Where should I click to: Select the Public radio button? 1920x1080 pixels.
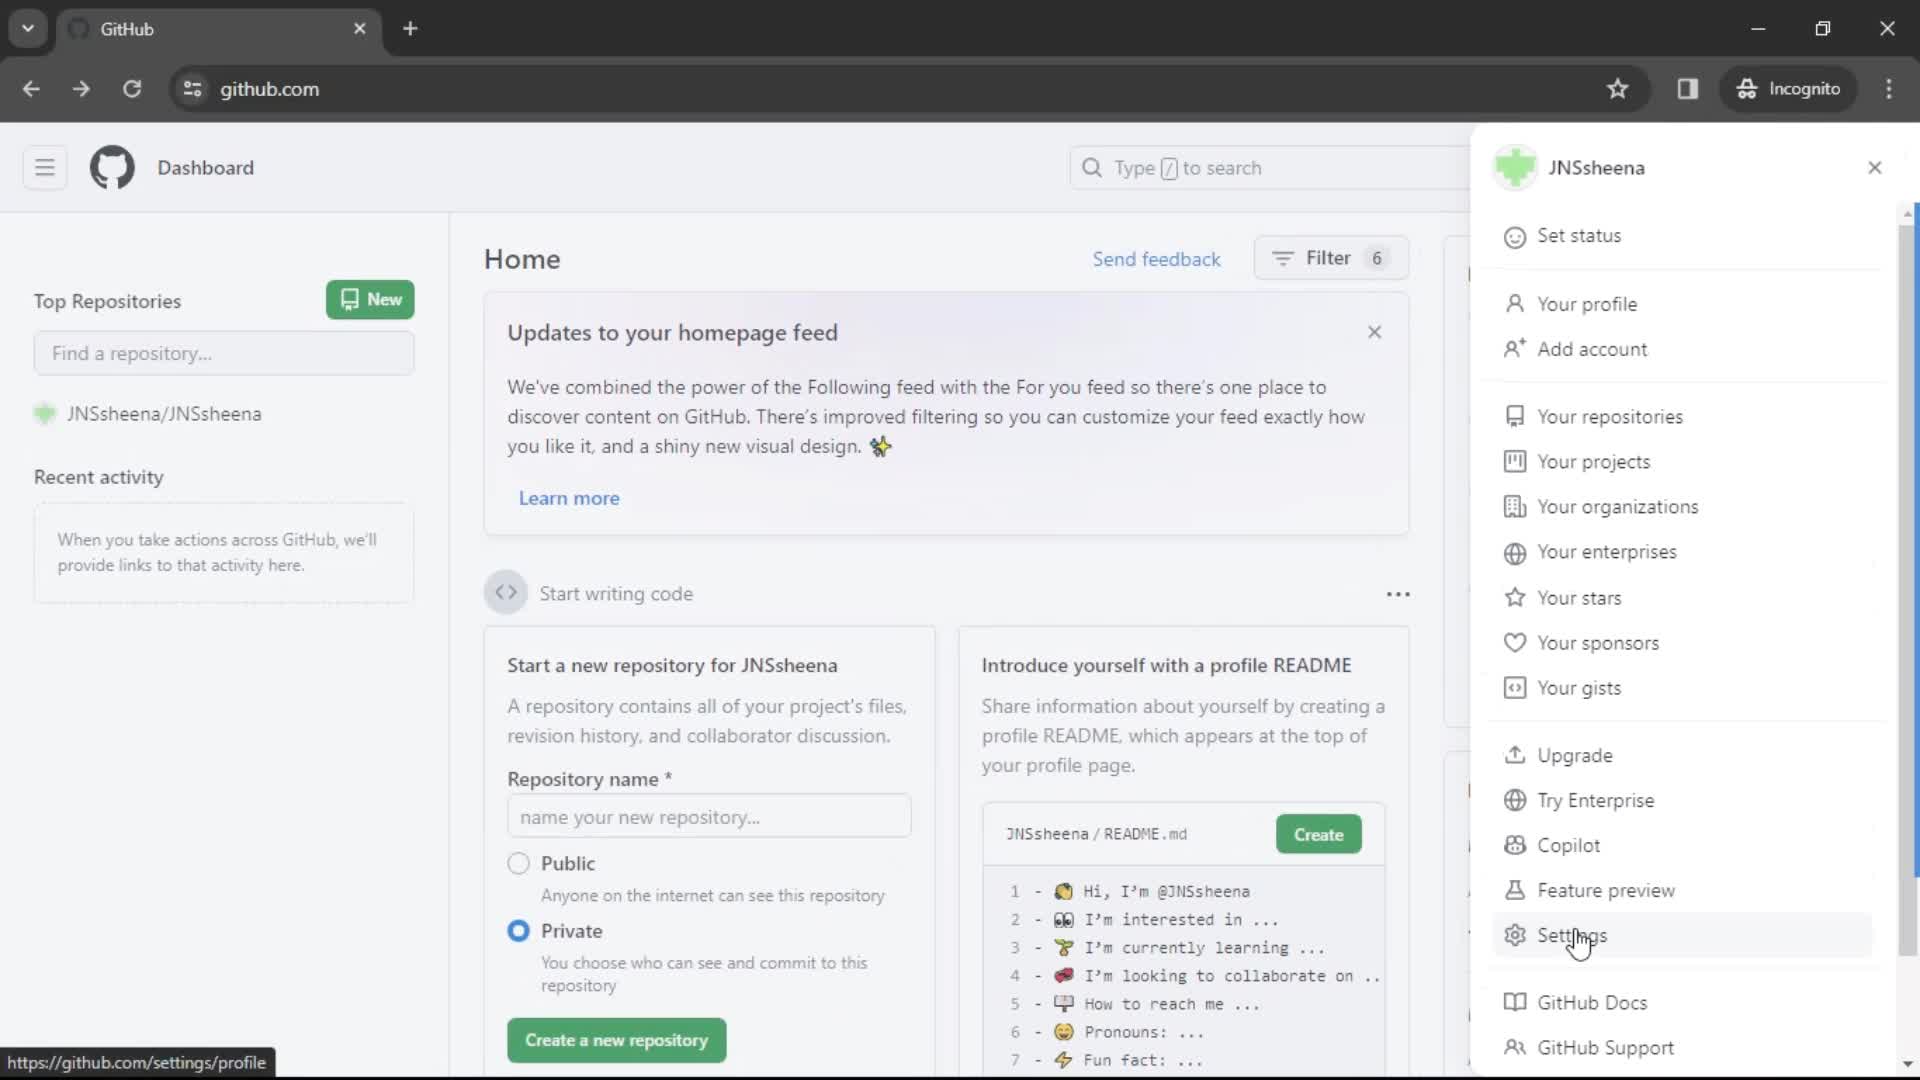520,862
